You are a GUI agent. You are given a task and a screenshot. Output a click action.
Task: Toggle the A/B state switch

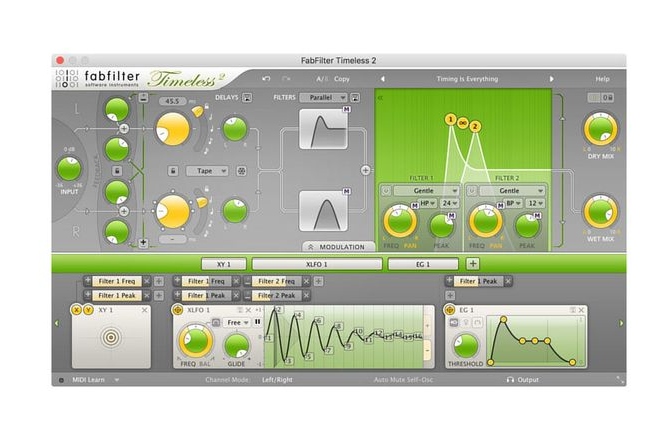click(322, 79)
